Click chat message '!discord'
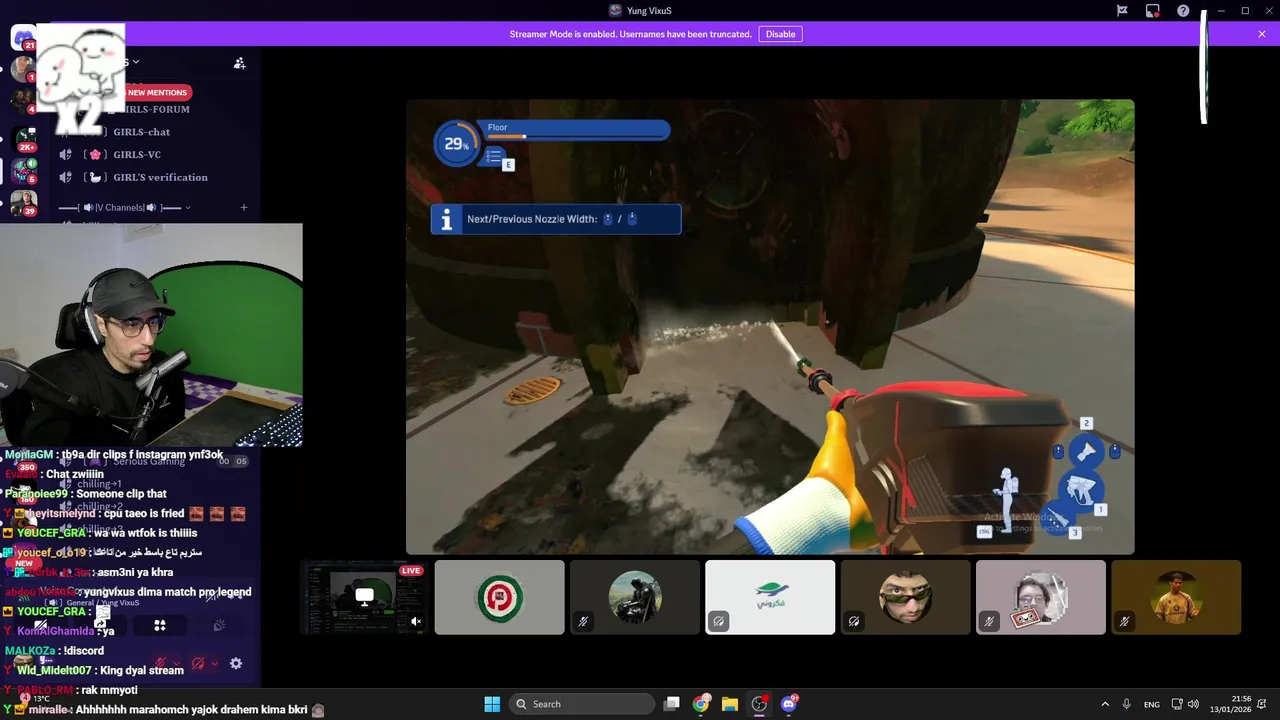1280x720 pixels. point(84,651)
